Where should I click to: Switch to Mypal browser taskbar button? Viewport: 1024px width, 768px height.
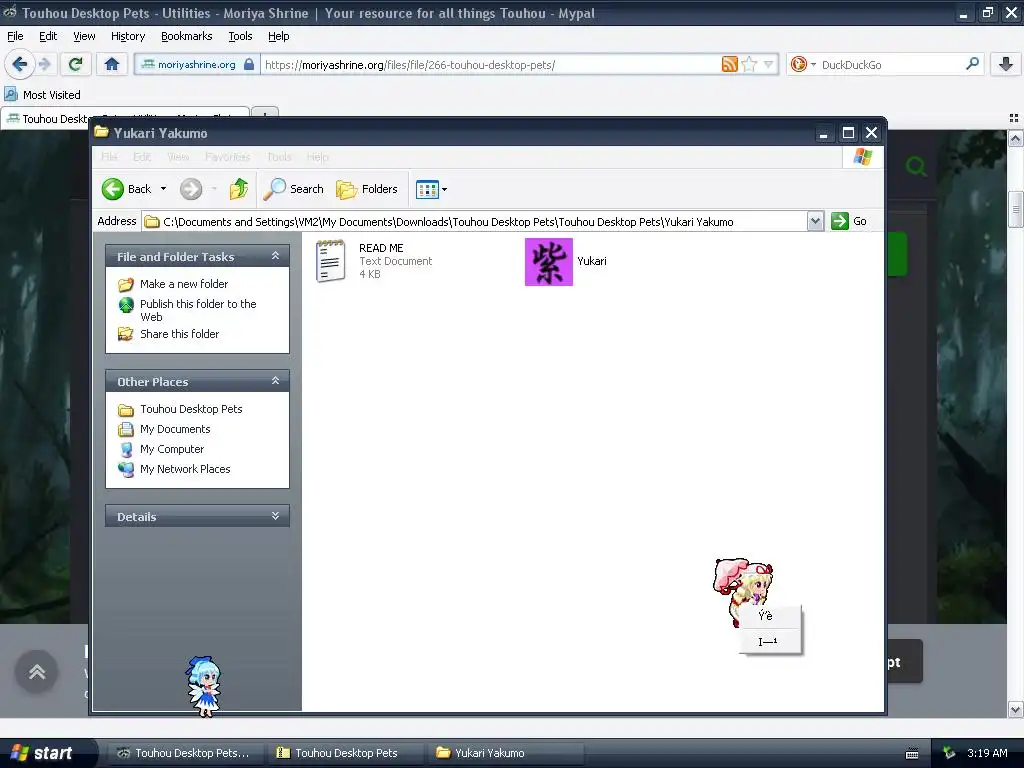coord(185,753)
